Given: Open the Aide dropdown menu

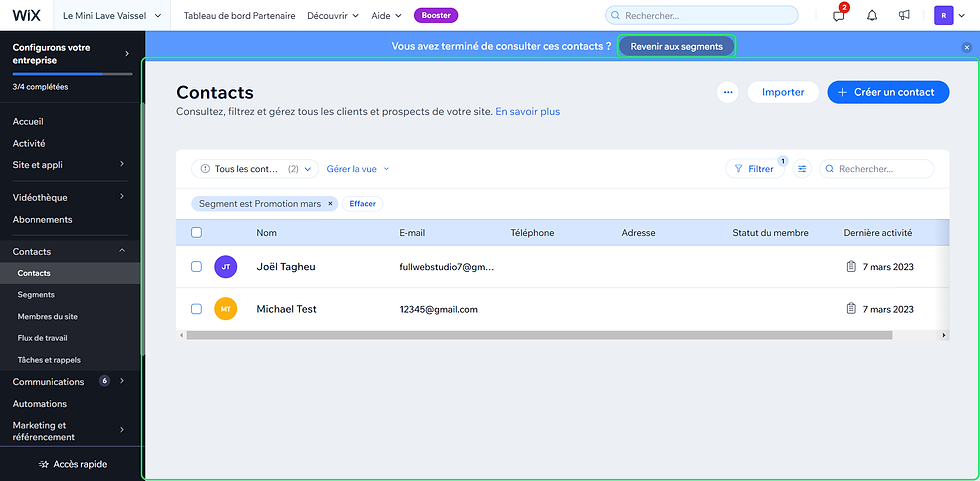Looking at the screenshot, I should (x=386, y=16).
